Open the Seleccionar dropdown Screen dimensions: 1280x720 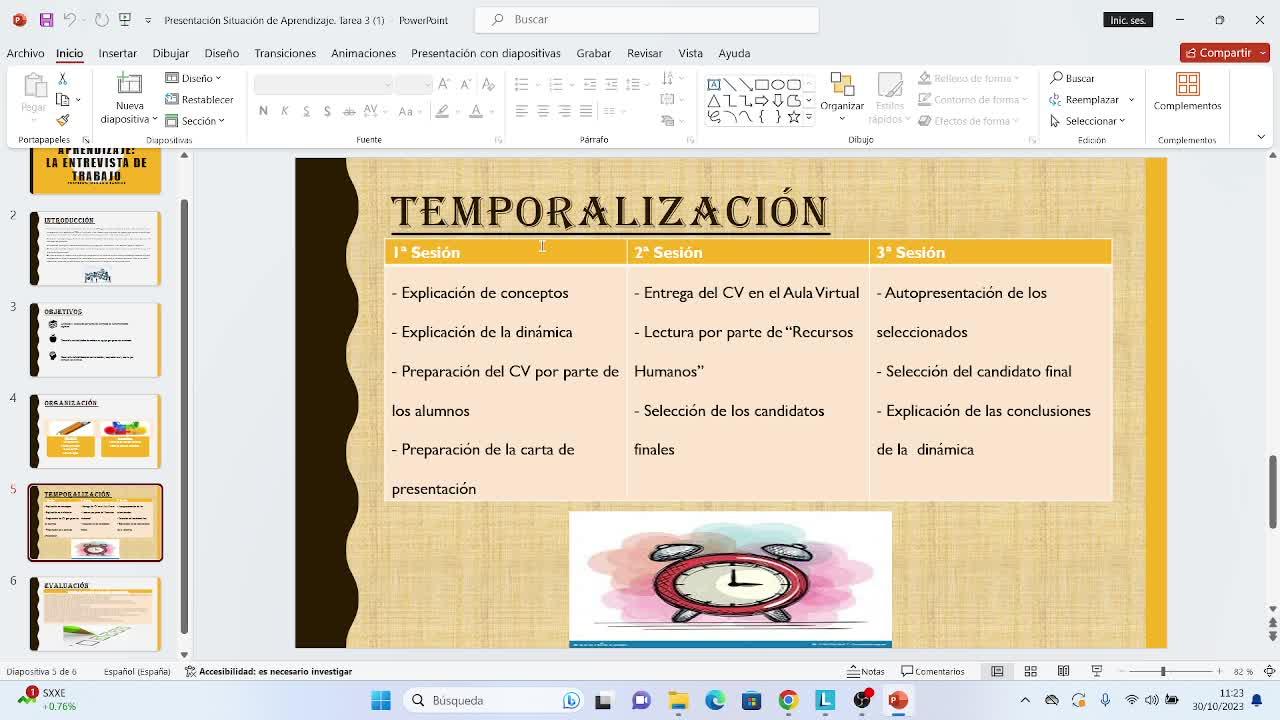point(1088,120)
